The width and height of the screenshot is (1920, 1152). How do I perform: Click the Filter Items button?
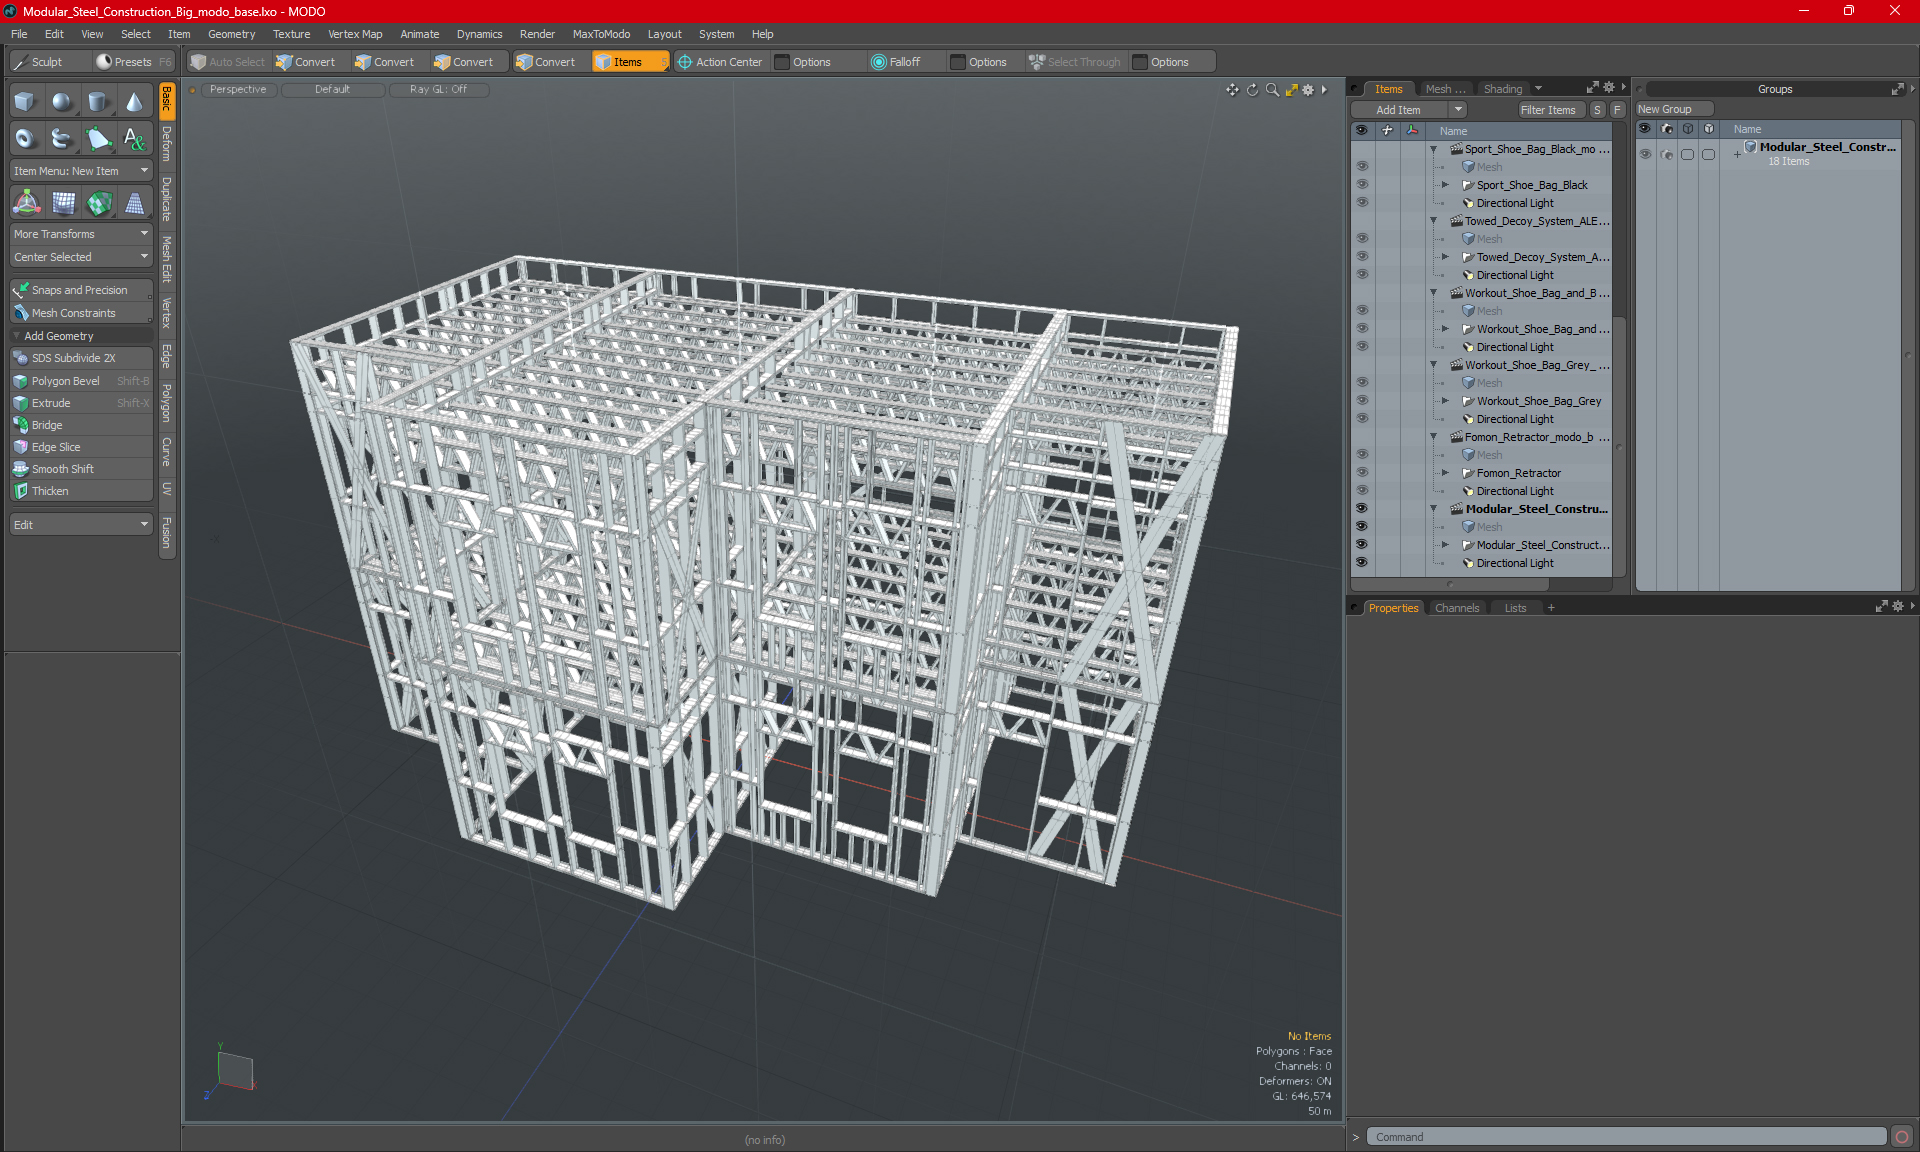pyautogui.click(x=1547, y=110)
